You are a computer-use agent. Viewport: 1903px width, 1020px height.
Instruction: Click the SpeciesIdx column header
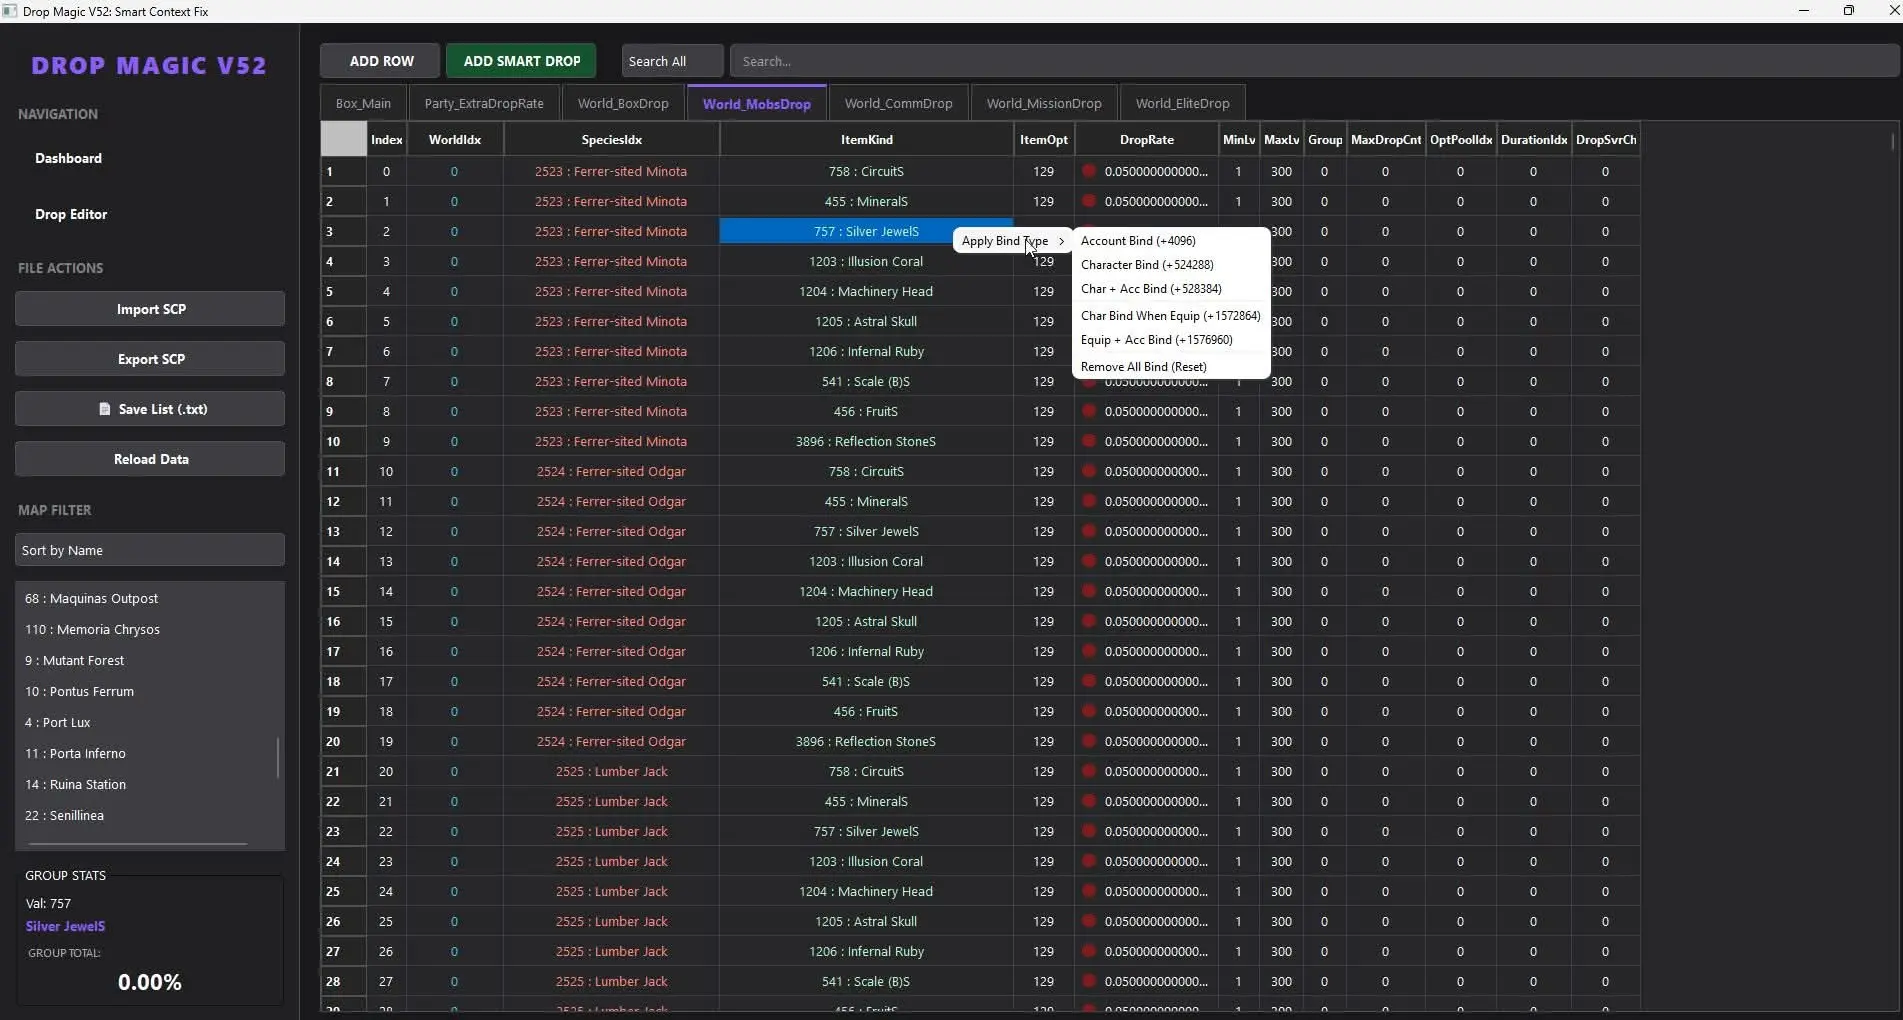pyautogui.click(x=611, y=140)
